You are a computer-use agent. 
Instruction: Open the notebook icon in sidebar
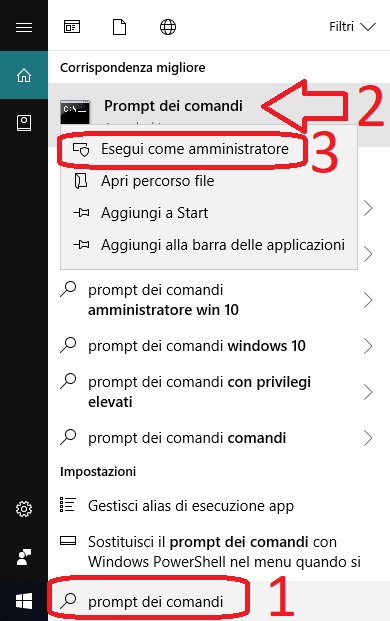[24, 123]
